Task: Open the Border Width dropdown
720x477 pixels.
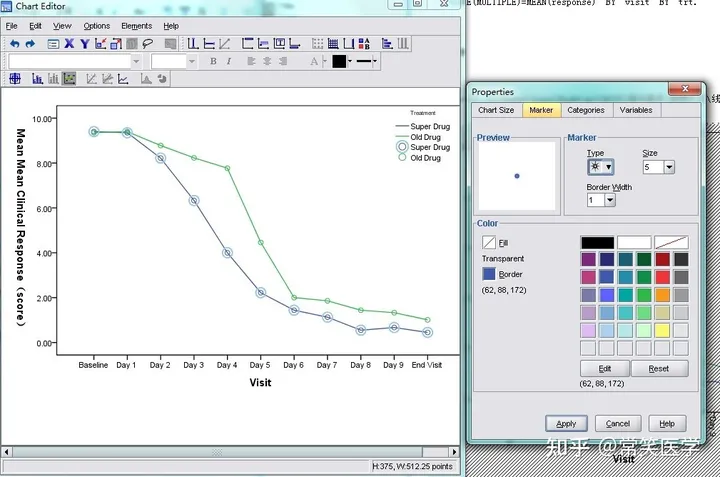Action: (610, 200)
